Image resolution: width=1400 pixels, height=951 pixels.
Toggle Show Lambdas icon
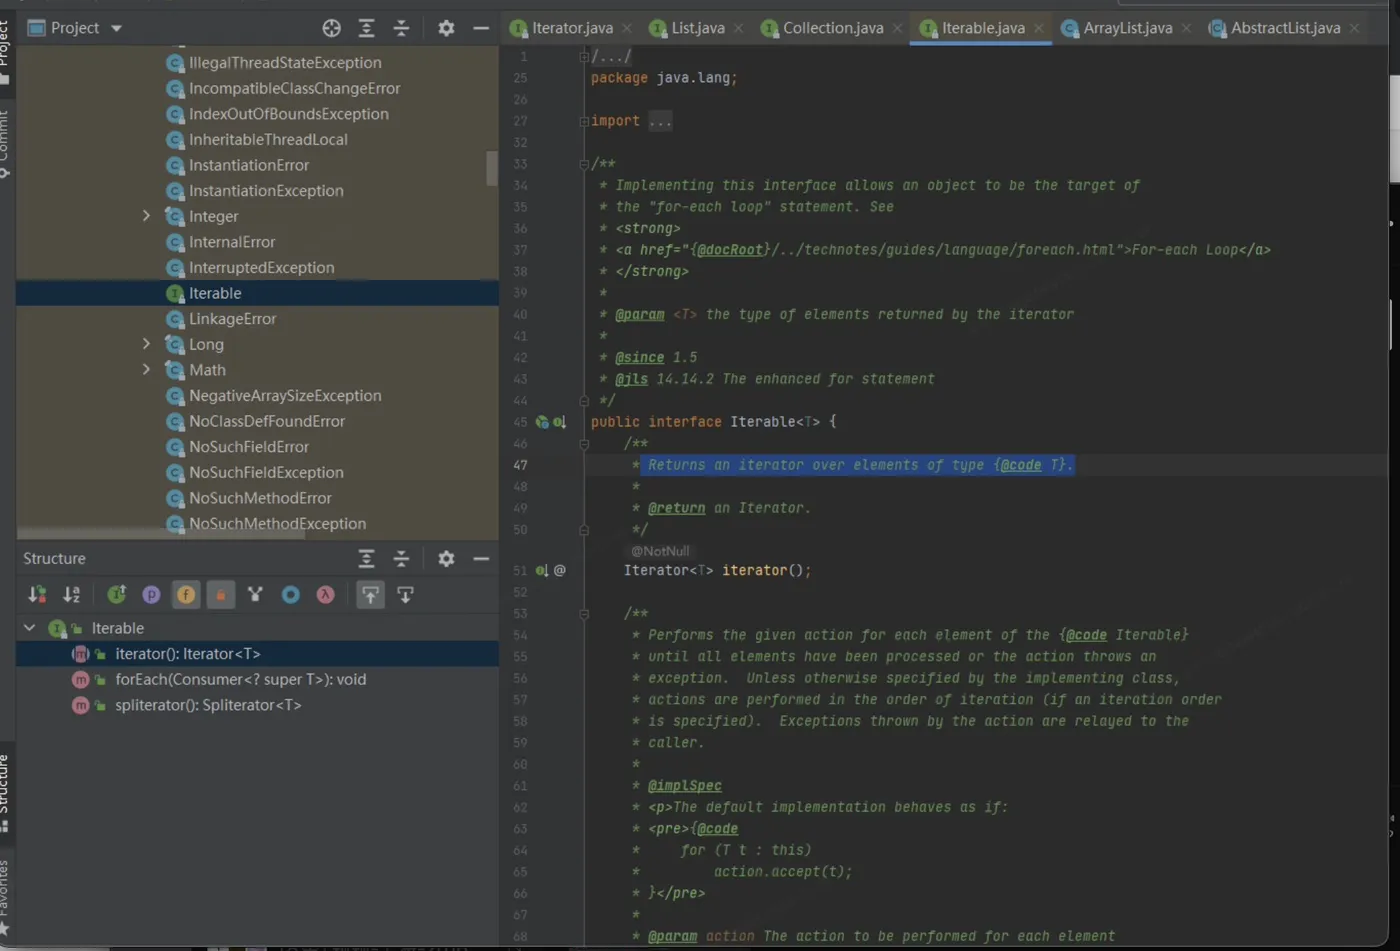(x=325, y=595)
